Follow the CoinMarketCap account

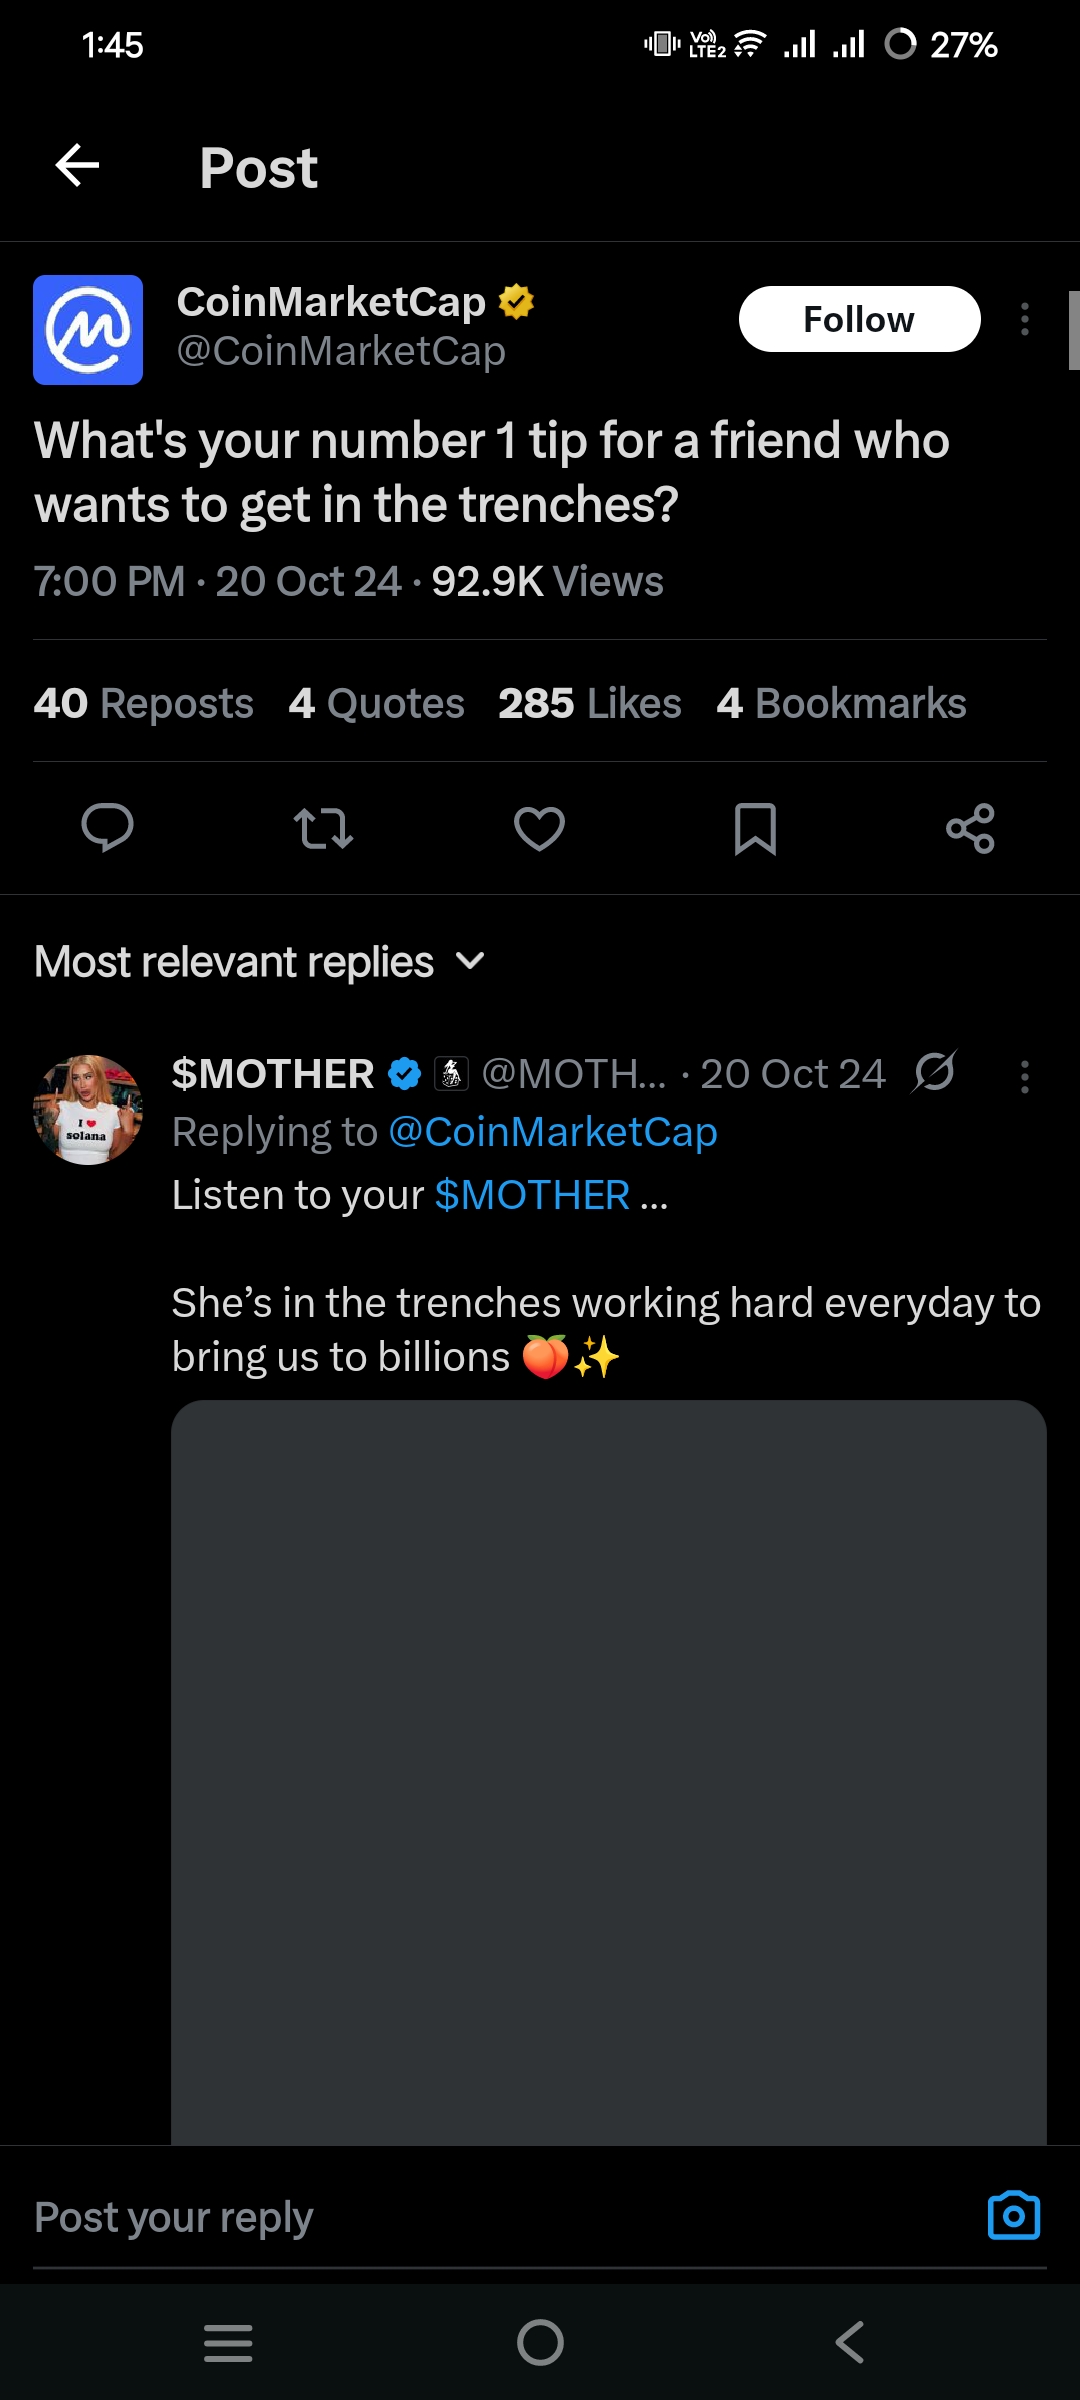pos(859,320)
